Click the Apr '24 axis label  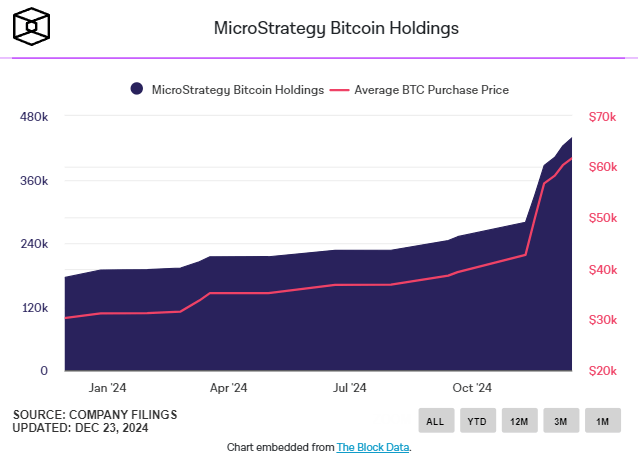tap(229, 387)
